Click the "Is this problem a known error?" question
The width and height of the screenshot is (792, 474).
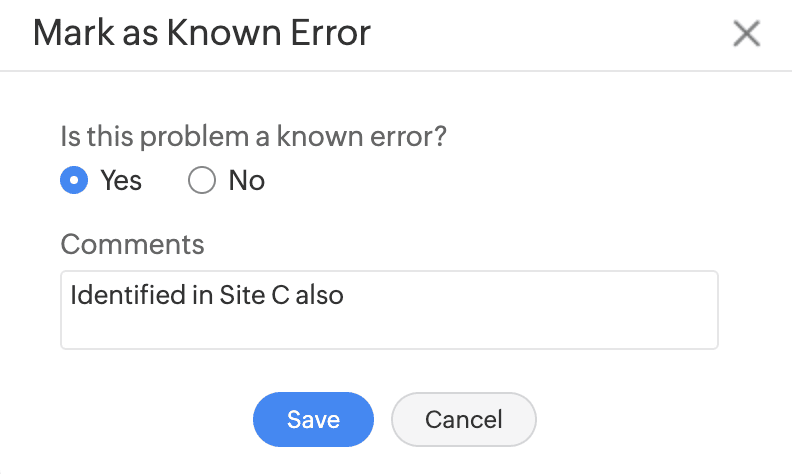coord(253,137)
